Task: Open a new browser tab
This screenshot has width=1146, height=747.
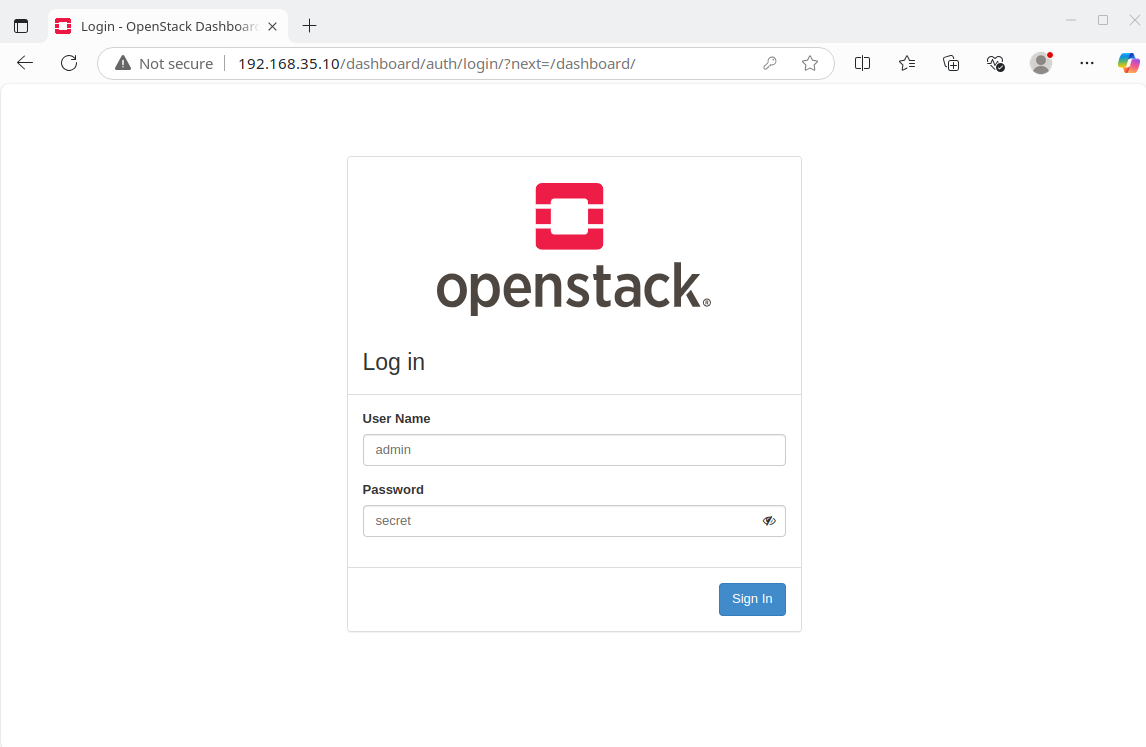Action: click(x=309, y=26)
